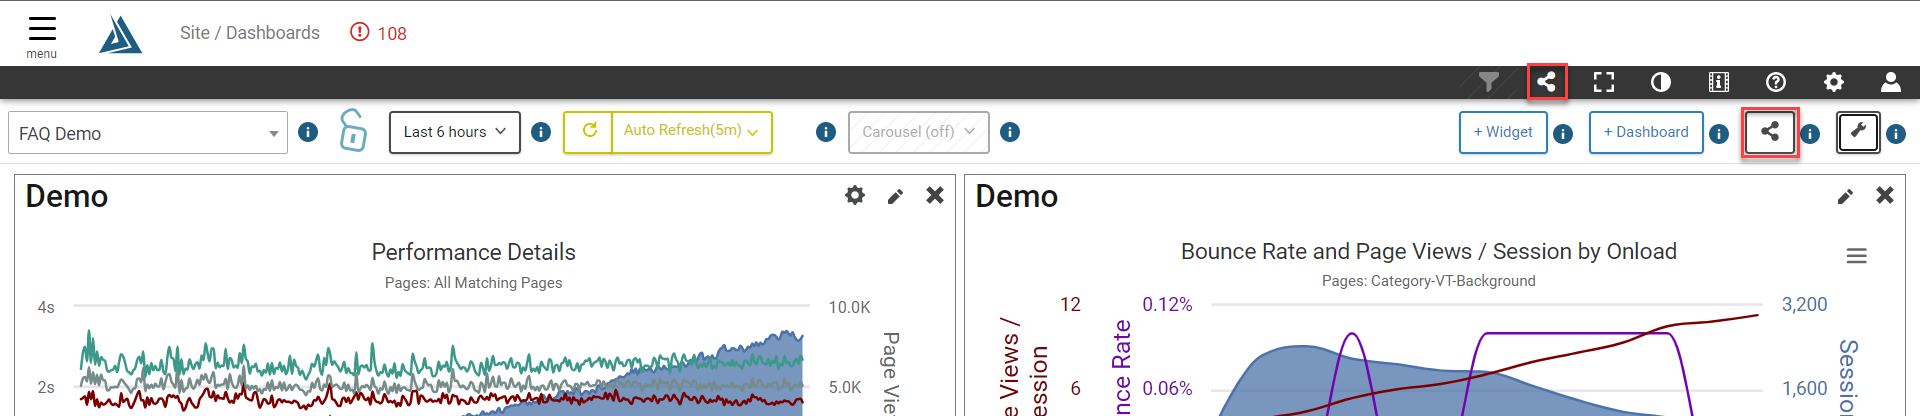Toggle the contrast theme icon

pyautogui.click(x=1661, y=82)
